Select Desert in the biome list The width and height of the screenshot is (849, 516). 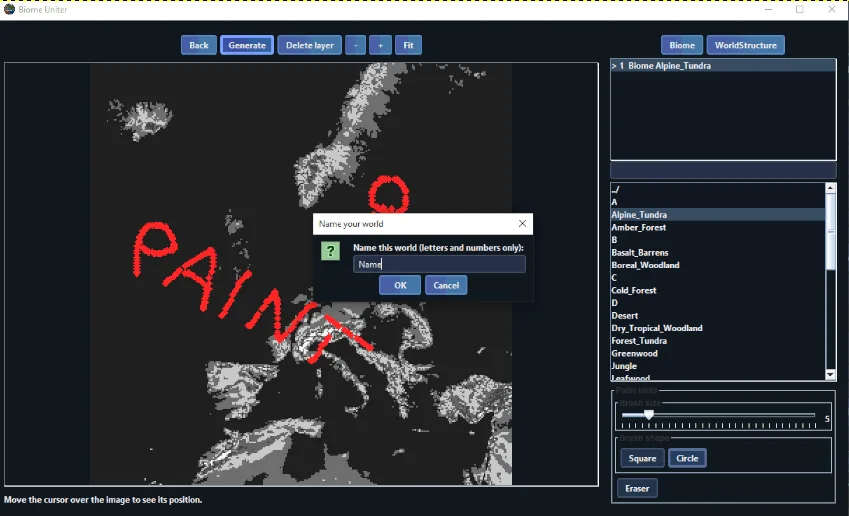718,315
